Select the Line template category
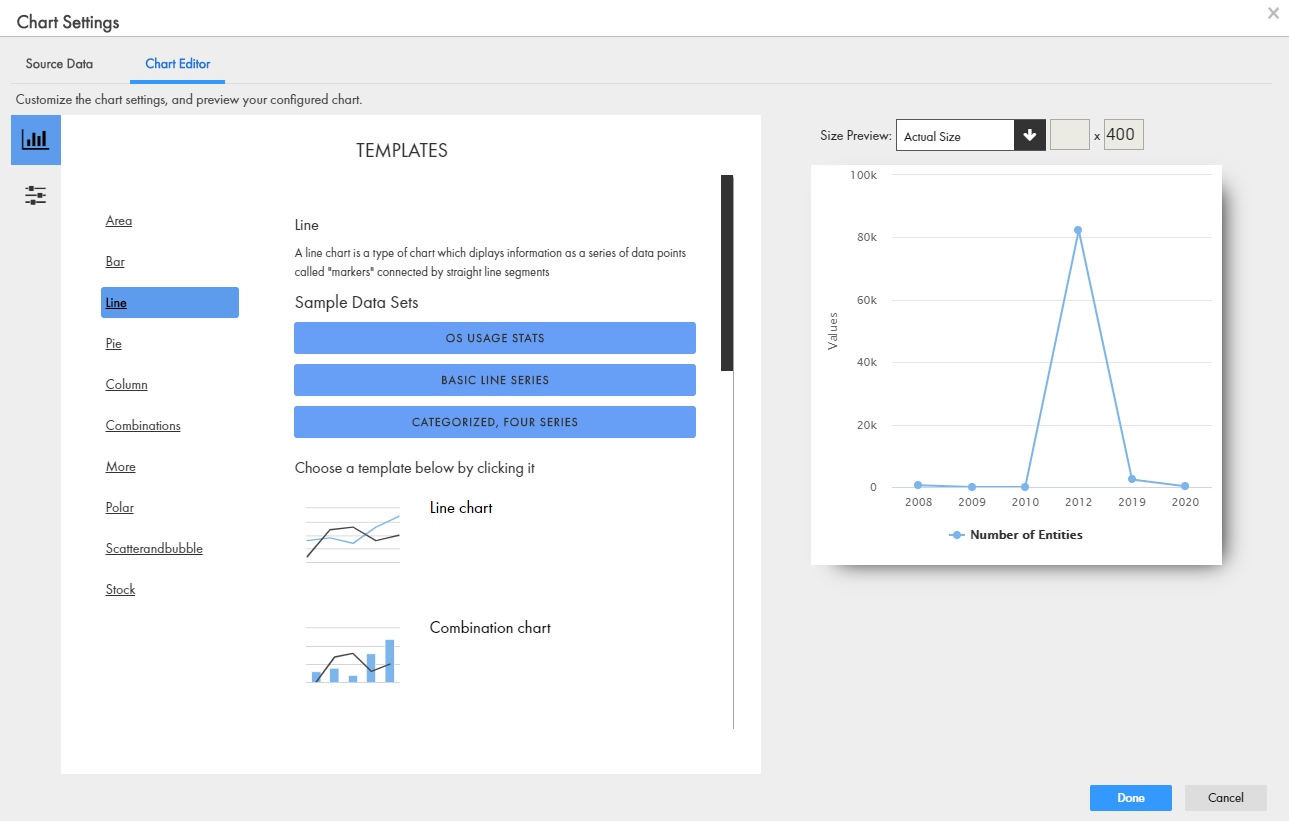 [170, 303]
